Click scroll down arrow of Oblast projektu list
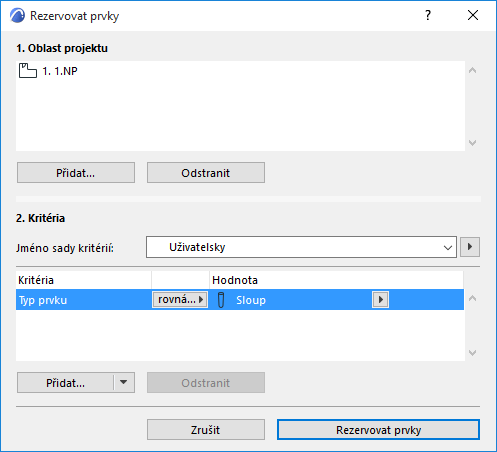This screenshot has height=452, width=497. tap(472, 143)
